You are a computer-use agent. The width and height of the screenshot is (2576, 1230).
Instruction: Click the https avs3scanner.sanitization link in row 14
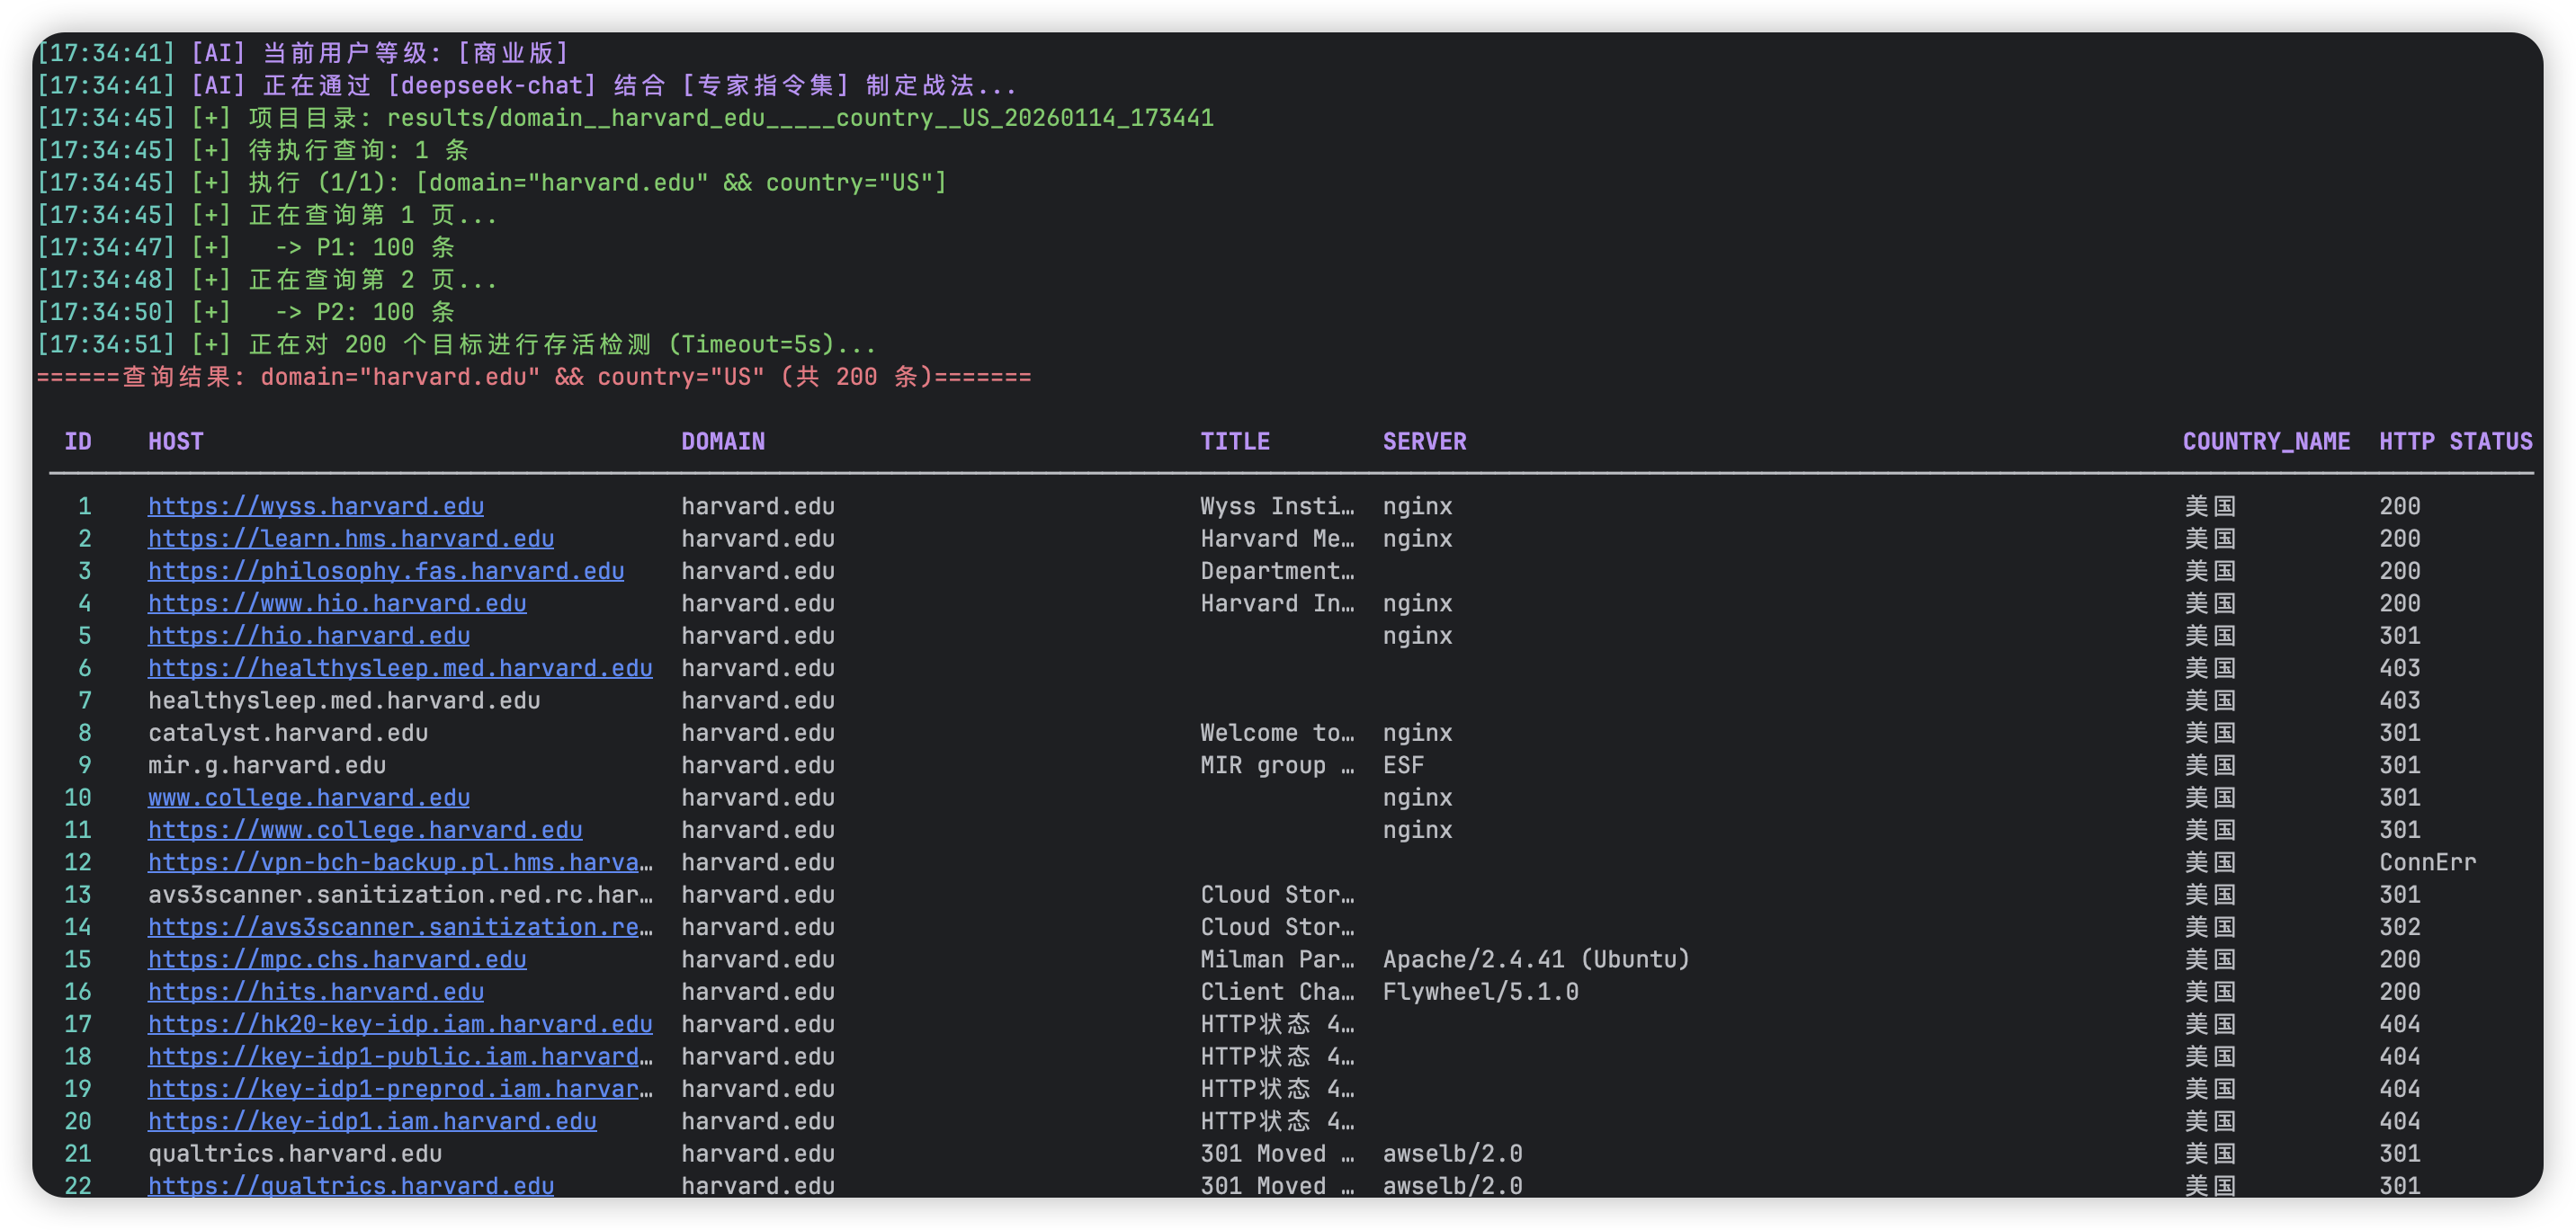point(399,927)
